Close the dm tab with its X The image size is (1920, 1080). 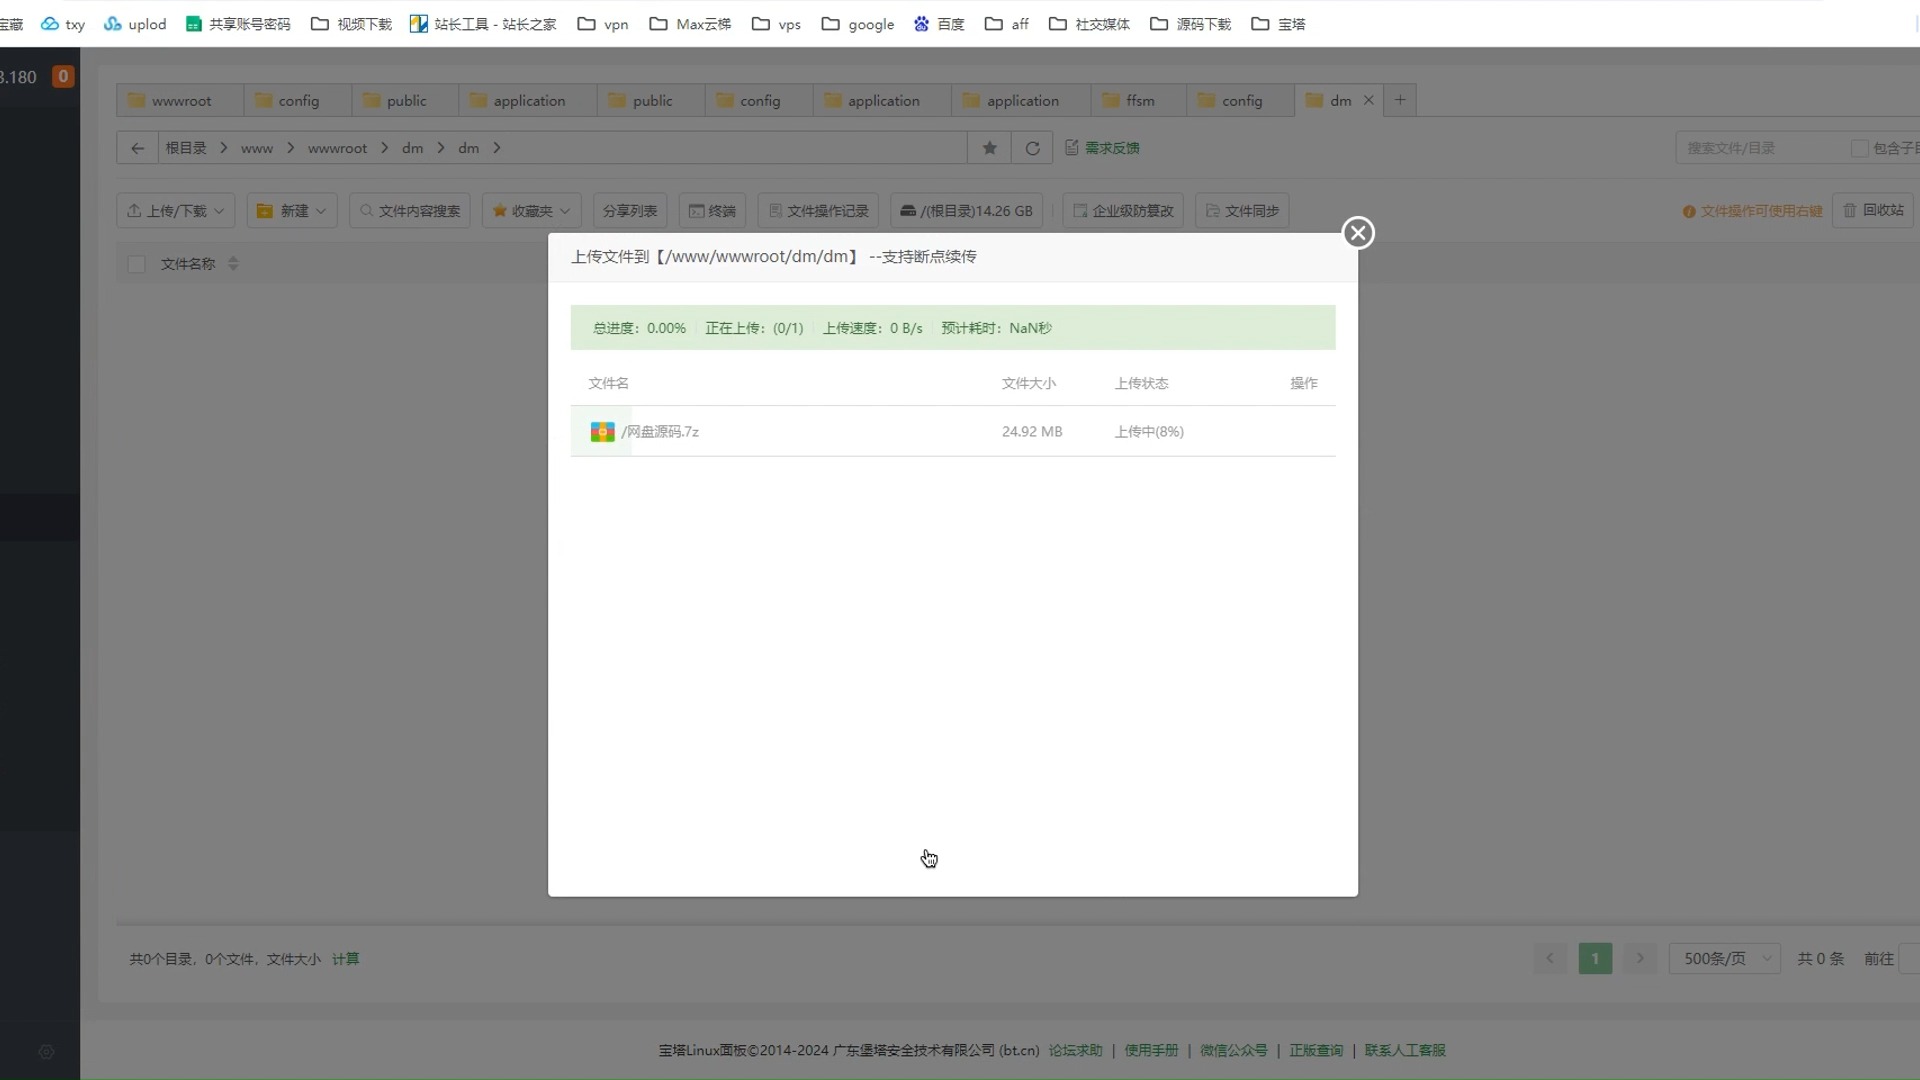point(1368,100)
